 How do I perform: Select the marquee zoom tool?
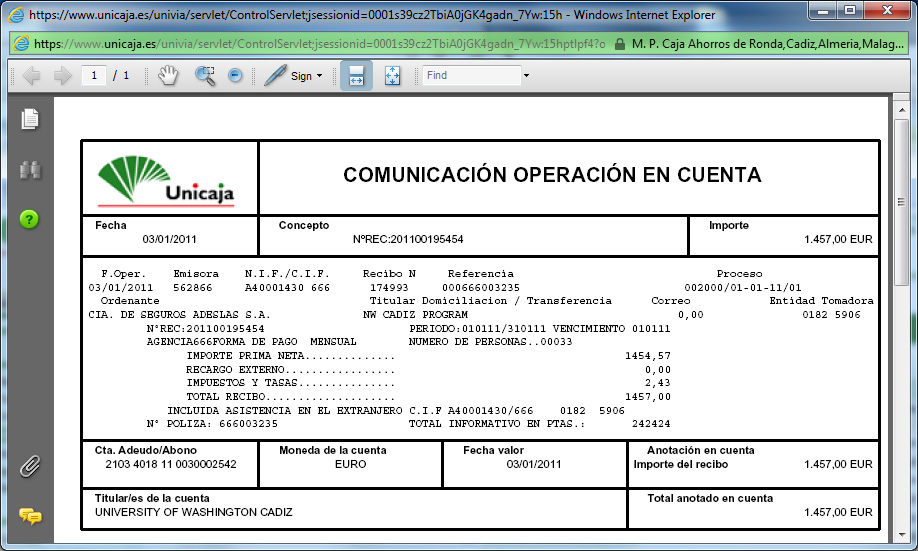[205, 76]
